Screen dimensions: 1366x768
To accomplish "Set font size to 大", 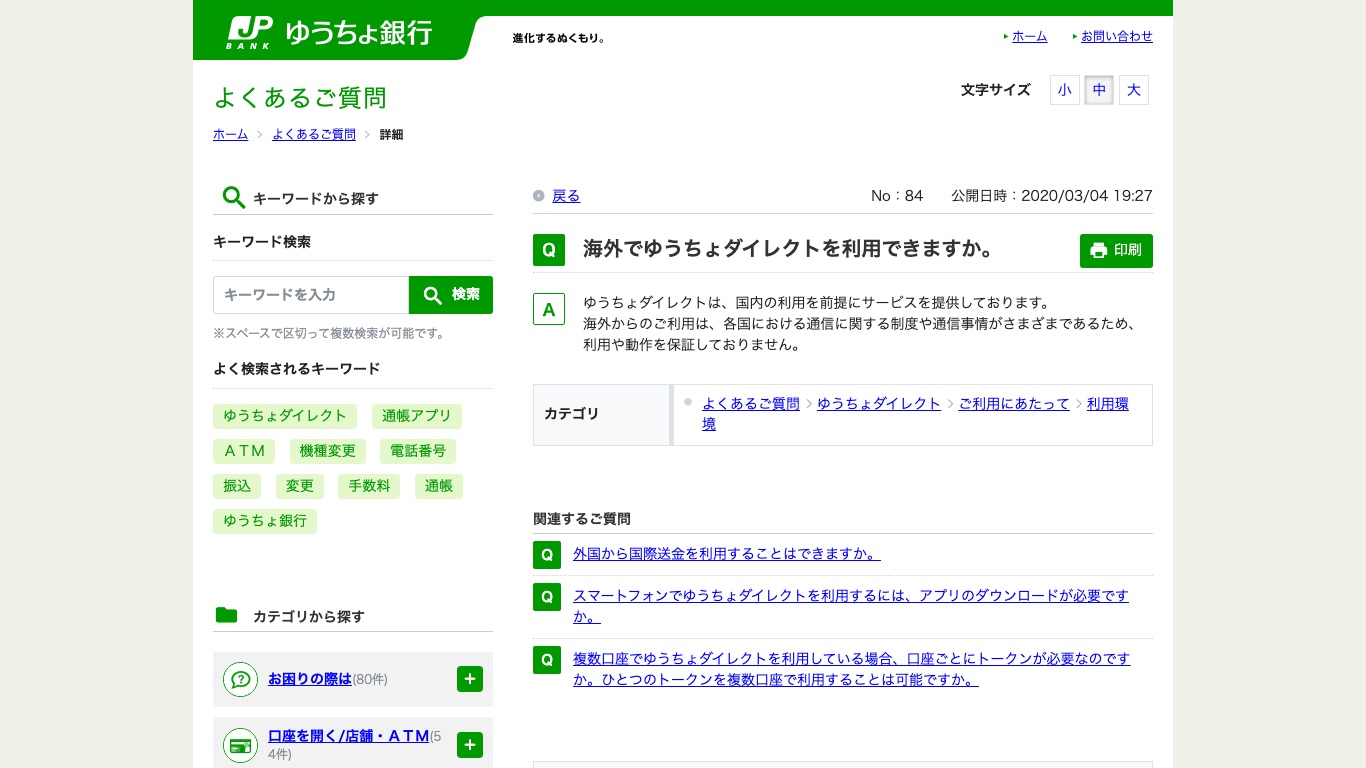I will pos(1134,90).
